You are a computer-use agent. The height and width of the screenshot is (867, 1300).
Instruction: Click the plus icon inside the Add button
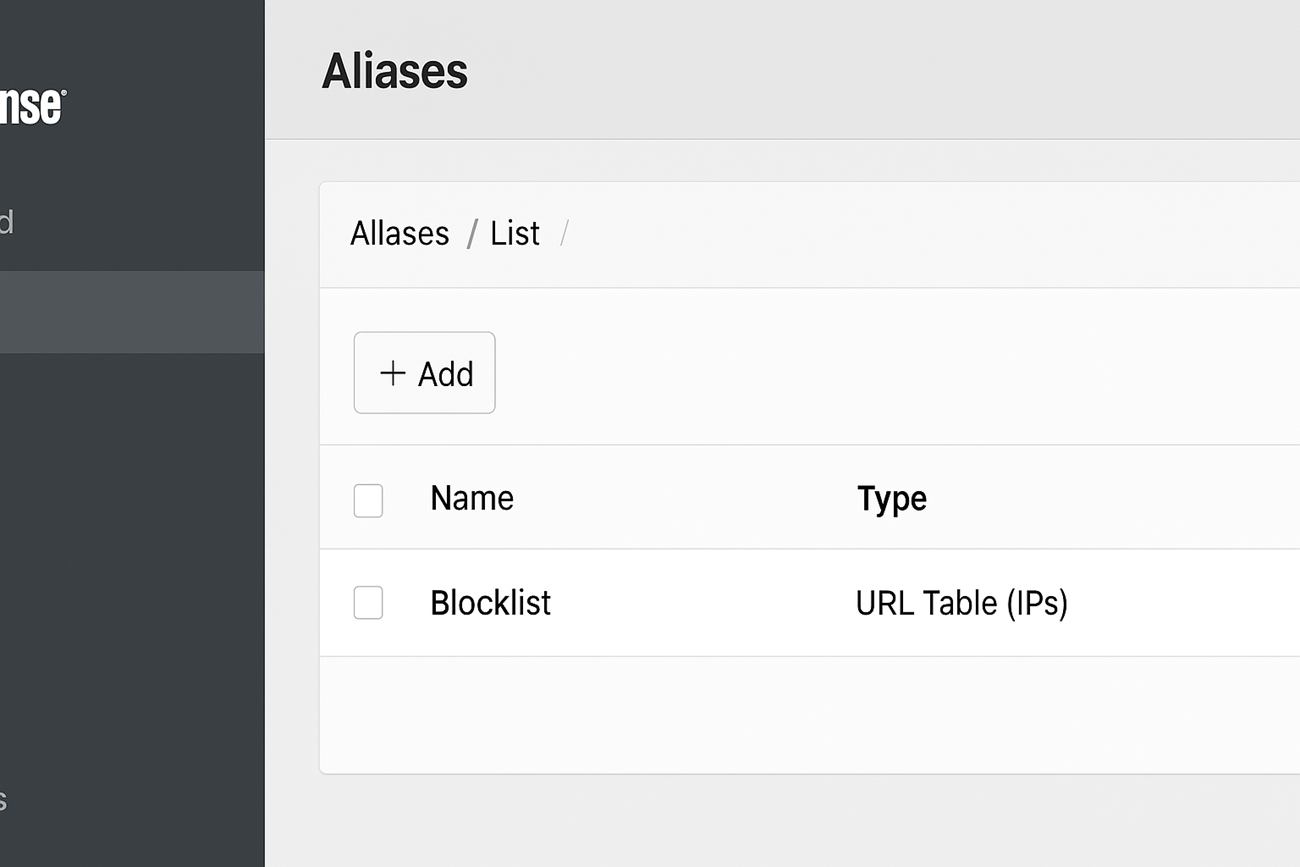click(x=392, y=373)
